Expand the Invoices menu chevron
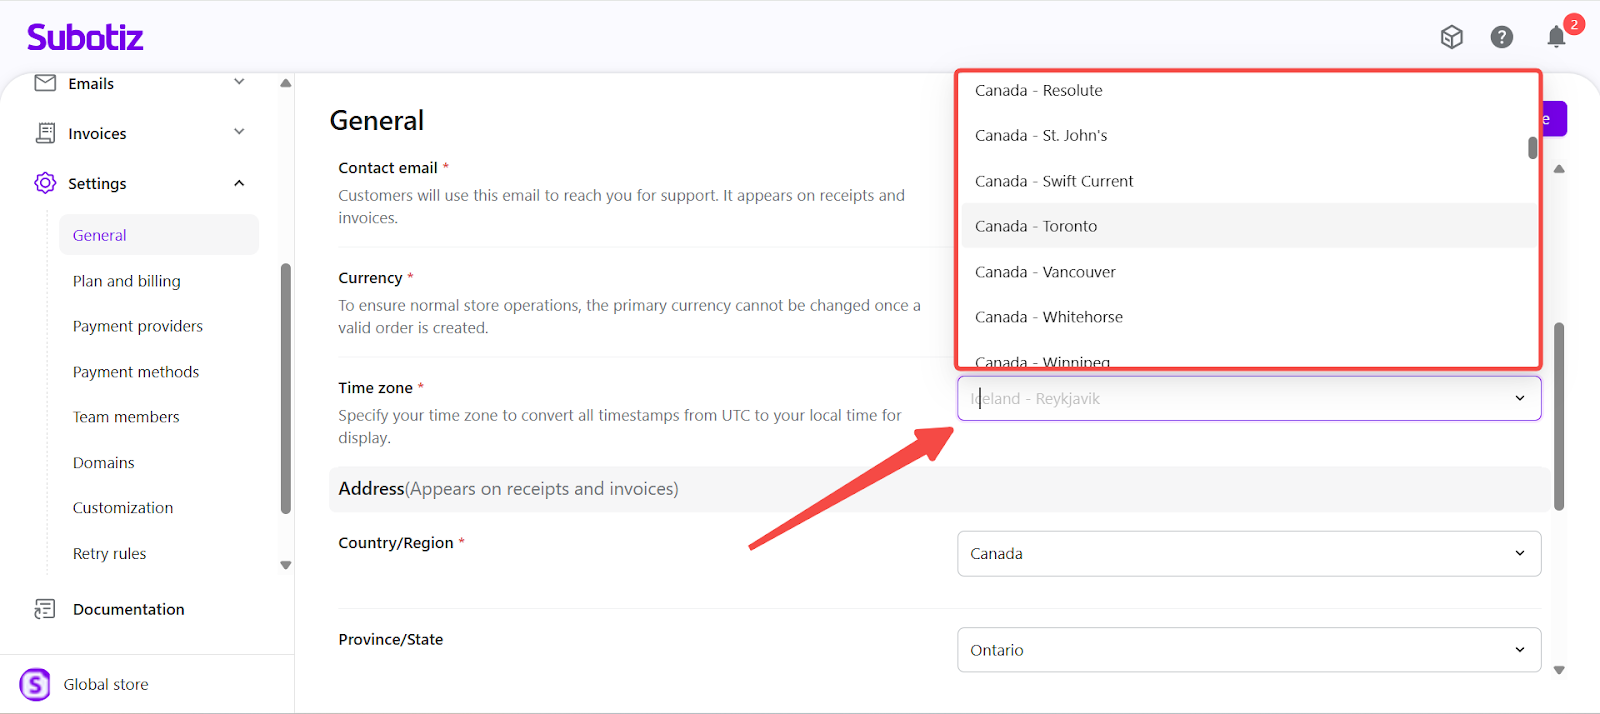Image resolution: width=1600 pixels, height=714 pixels. click(239, 132)
